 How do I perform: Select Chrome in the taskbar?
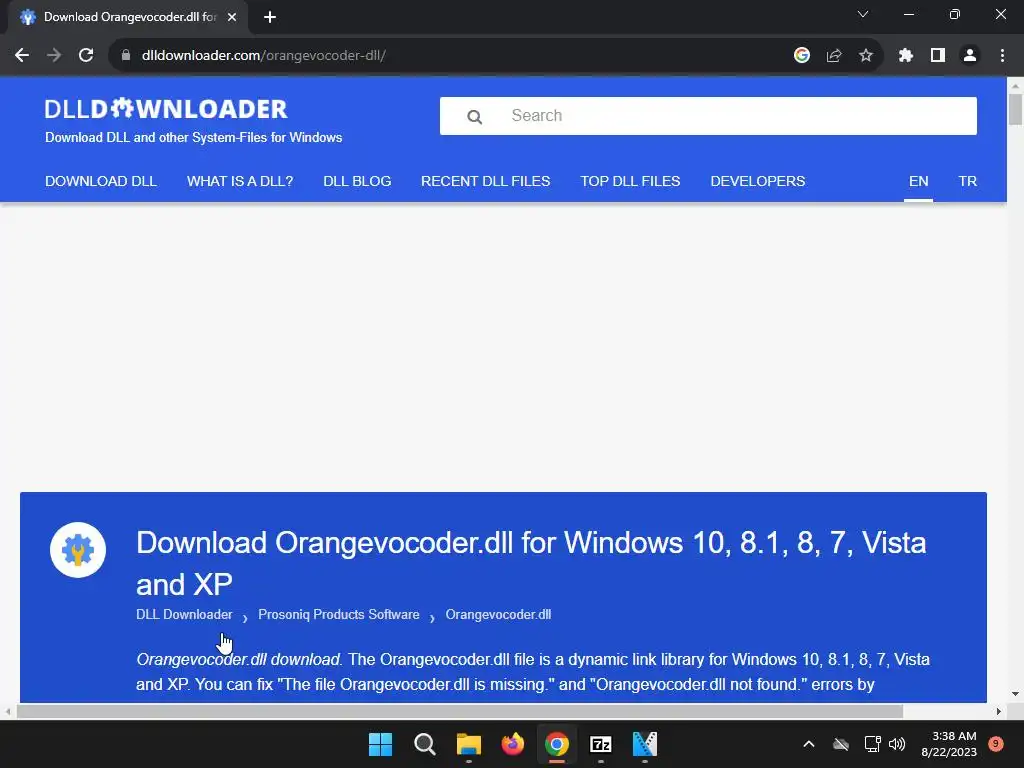point(556,744)
